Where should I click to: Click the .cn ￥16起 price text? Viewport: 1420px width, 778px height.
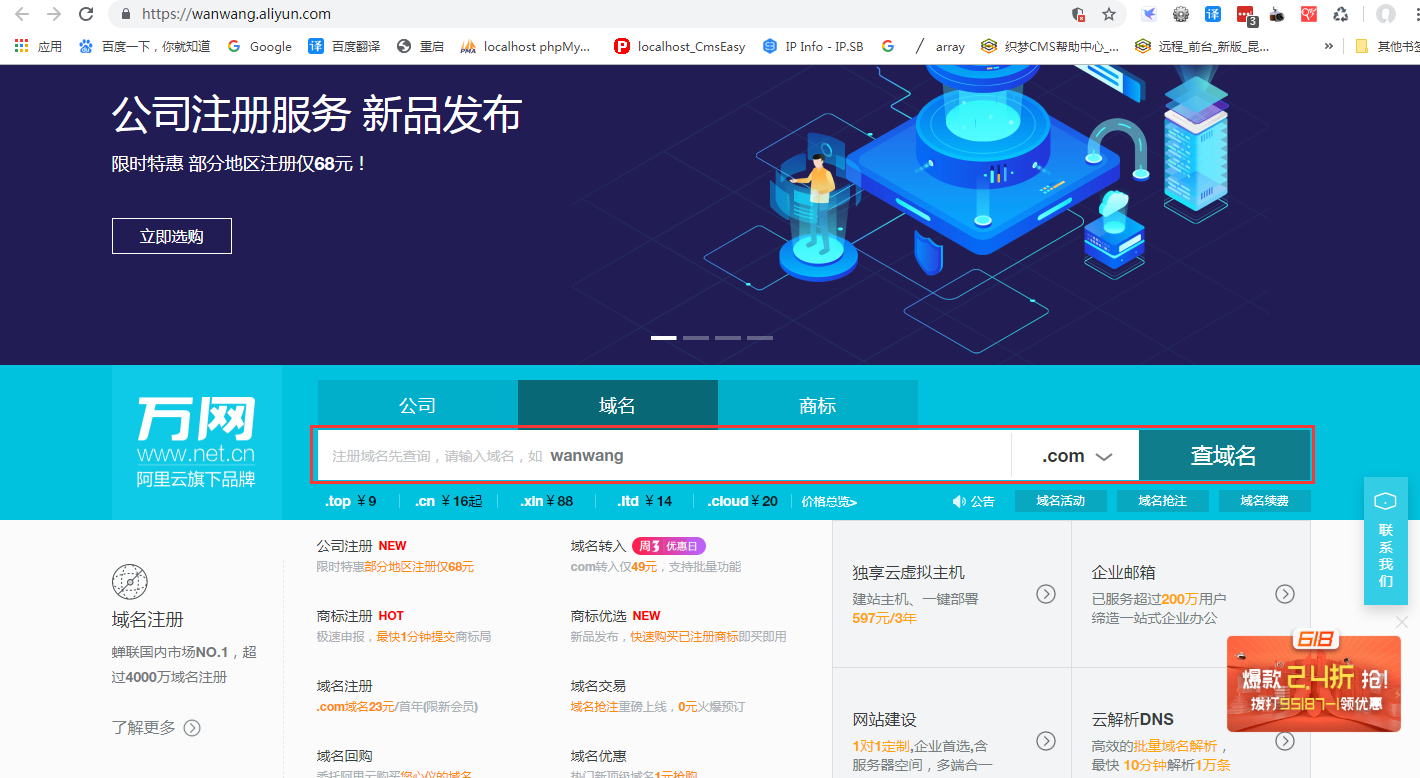pyautogui.click(x=449, y=501)
